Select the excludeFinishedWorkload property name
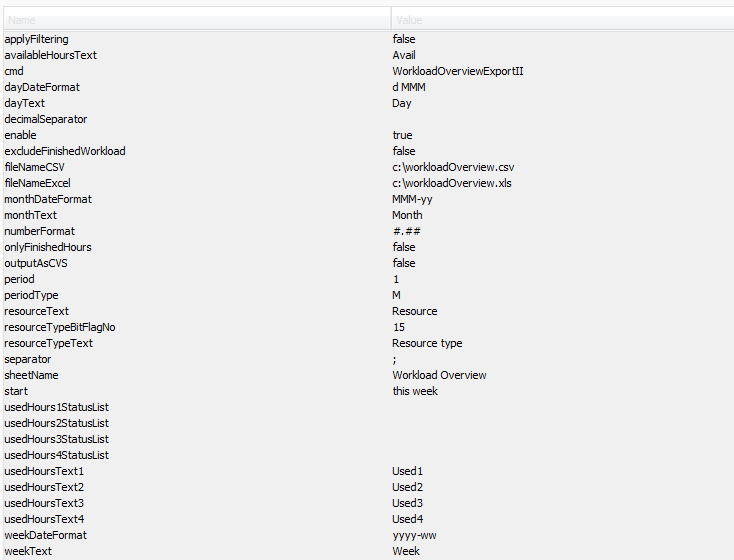The height and width of the screenshot is (560, 734). click(x=65, y=151)
